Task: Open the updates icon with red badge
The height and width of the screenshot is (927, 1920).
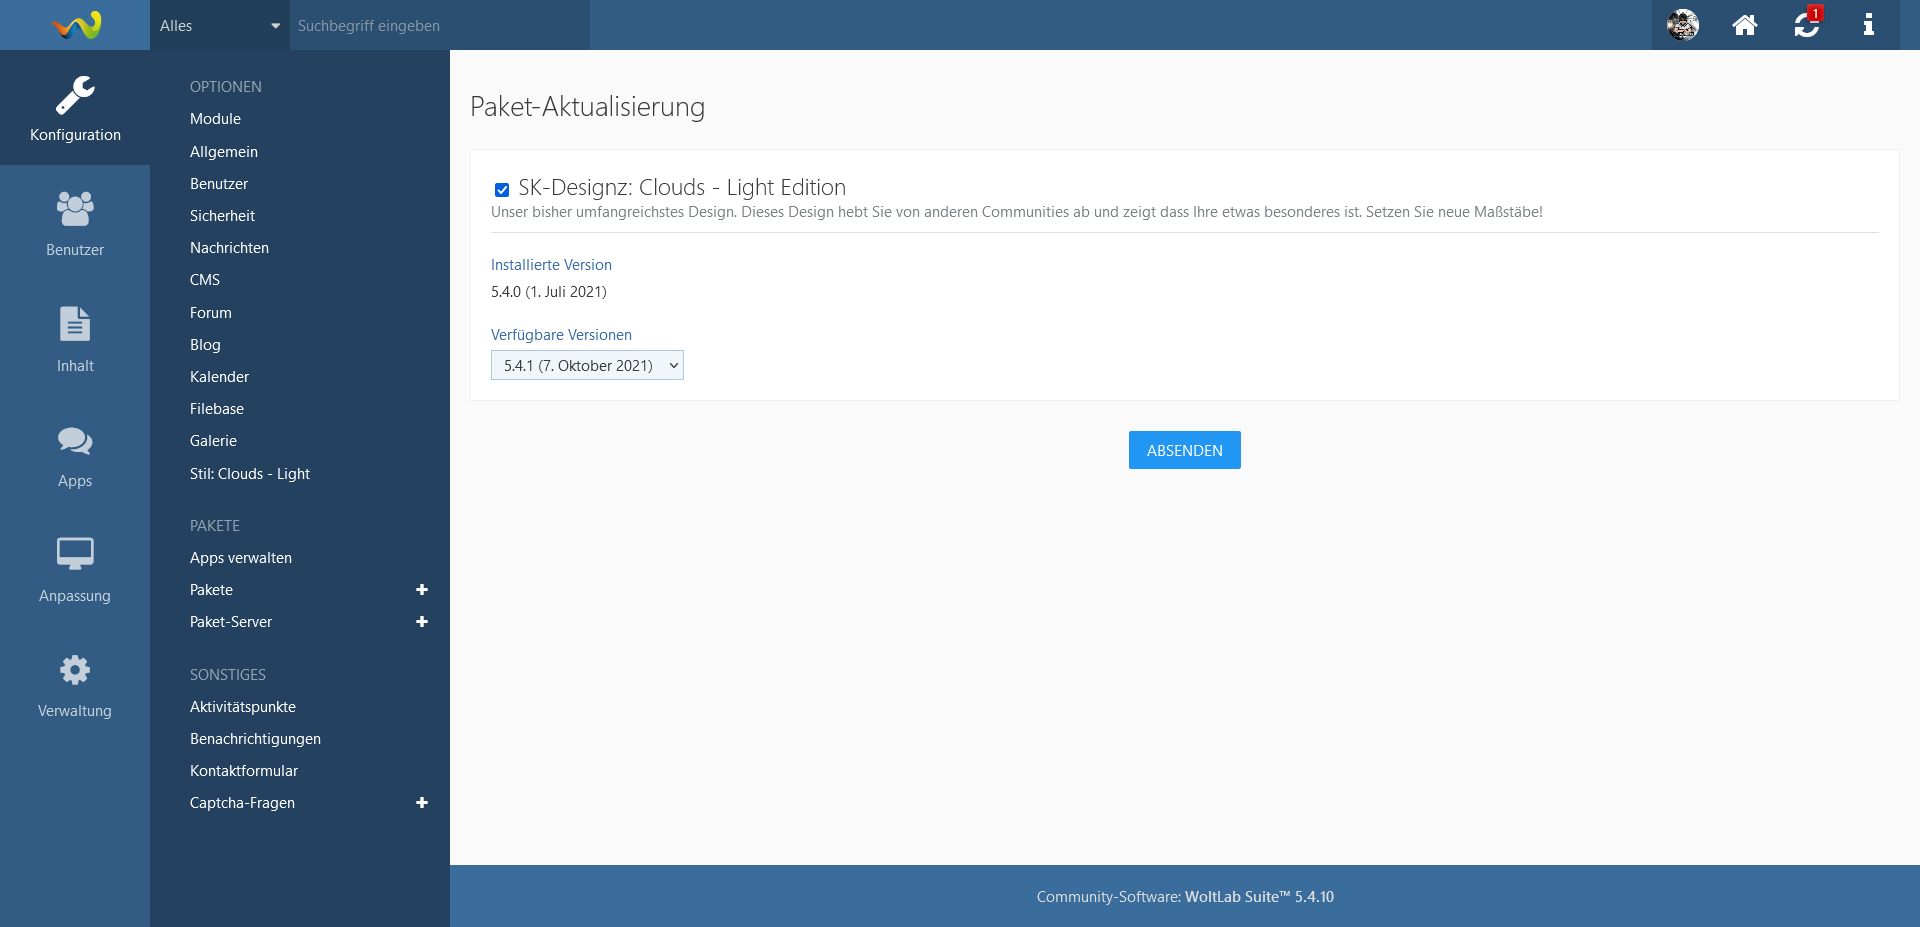Action: pos(1806,25)
